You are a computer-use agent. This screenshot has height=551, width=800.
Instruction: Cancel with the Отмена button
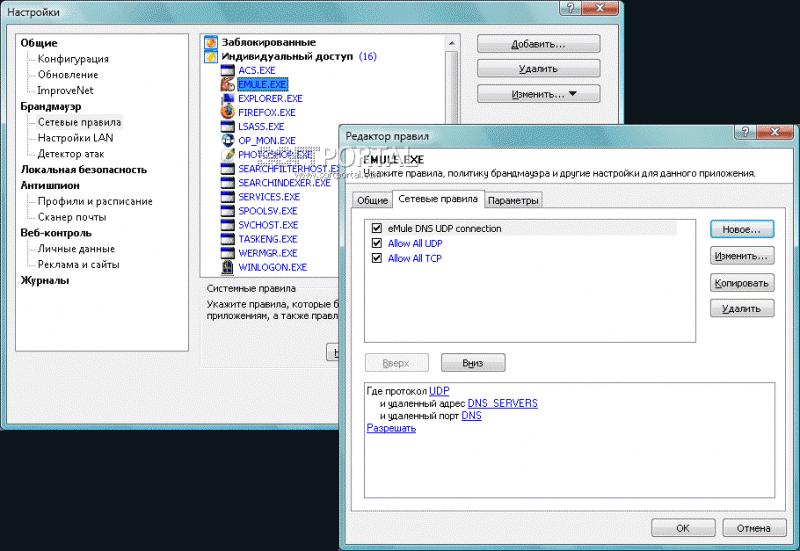(x=754, y=528)
